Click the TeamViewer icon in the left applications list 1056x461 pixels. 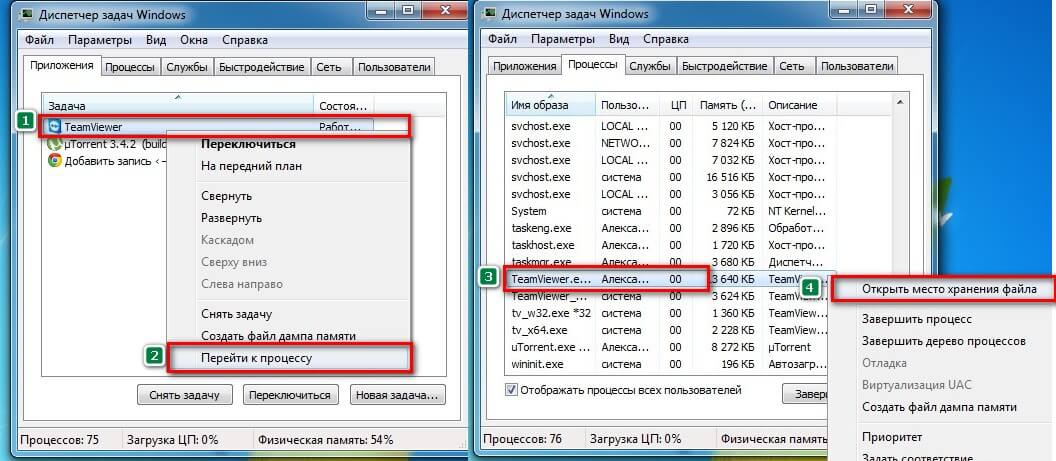click(x=54, y=127)
